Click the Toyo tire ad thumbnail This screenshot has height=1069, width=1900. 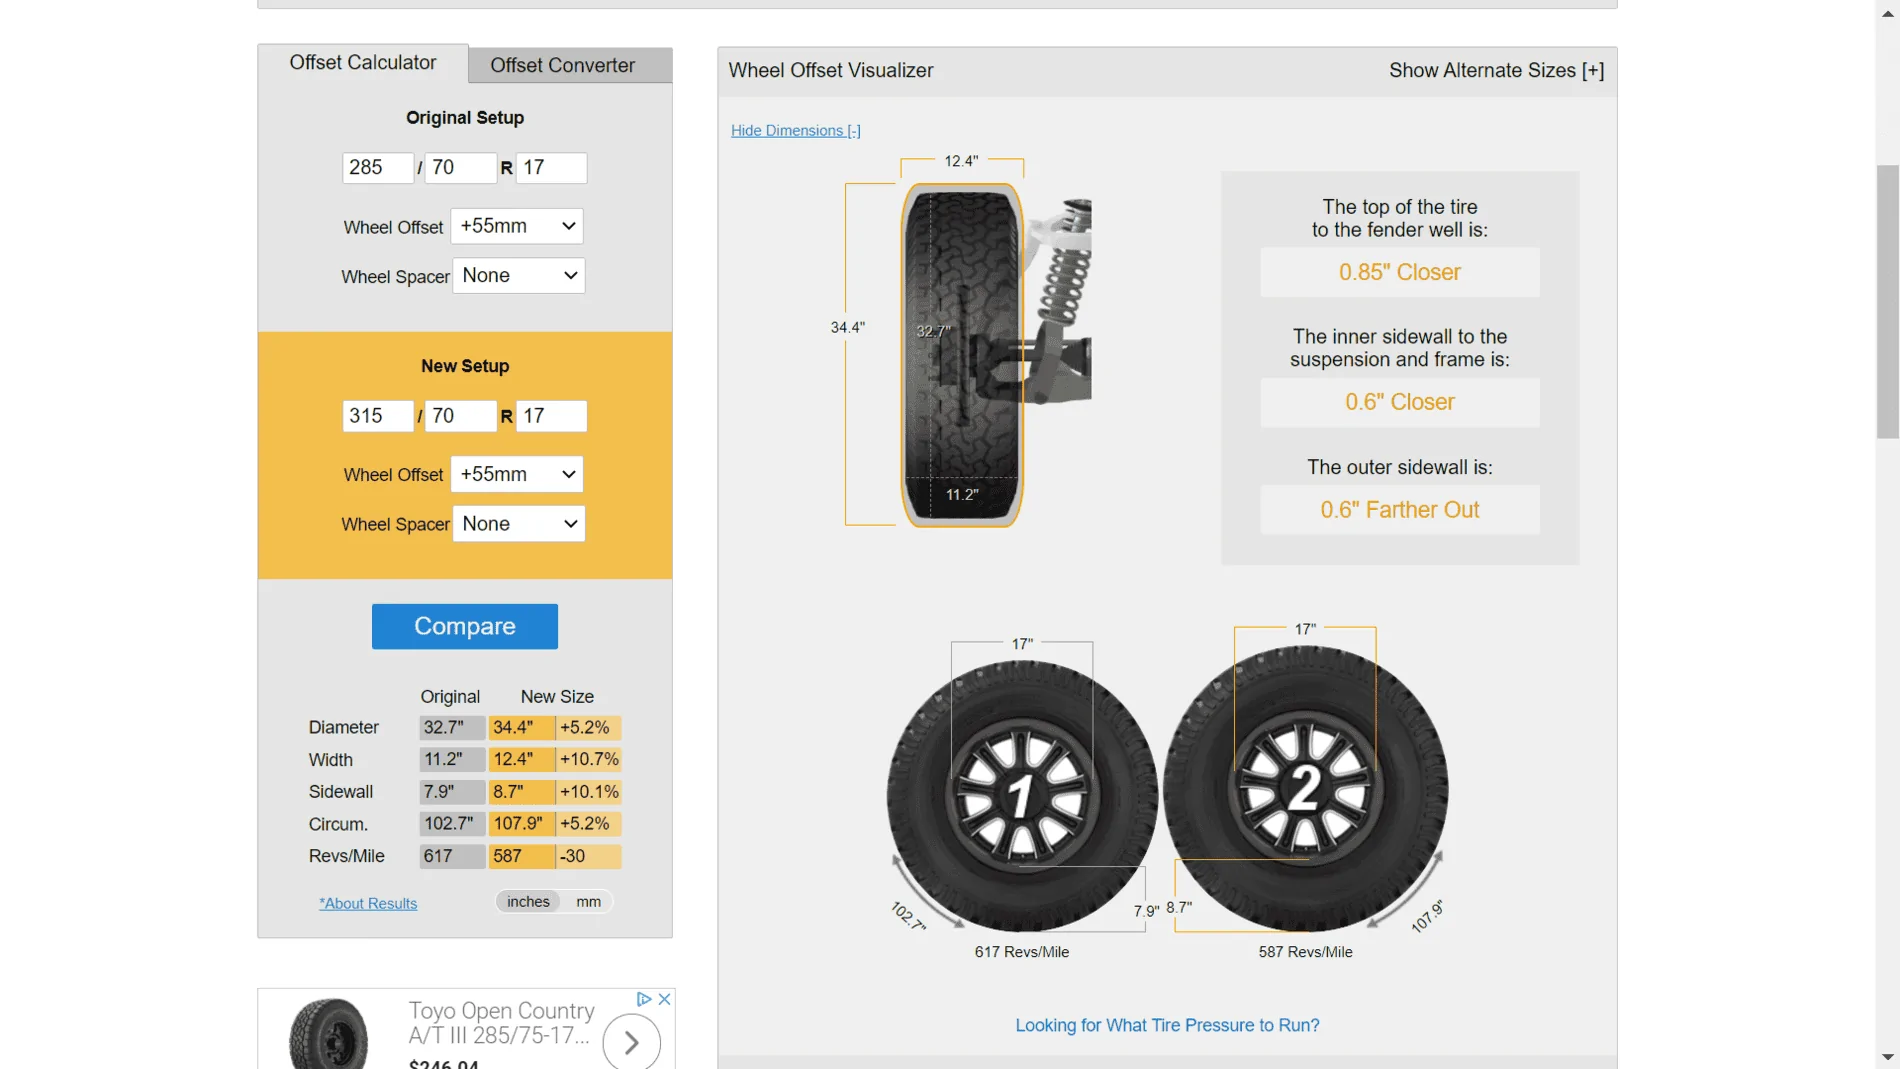(x=328, y=1034)
